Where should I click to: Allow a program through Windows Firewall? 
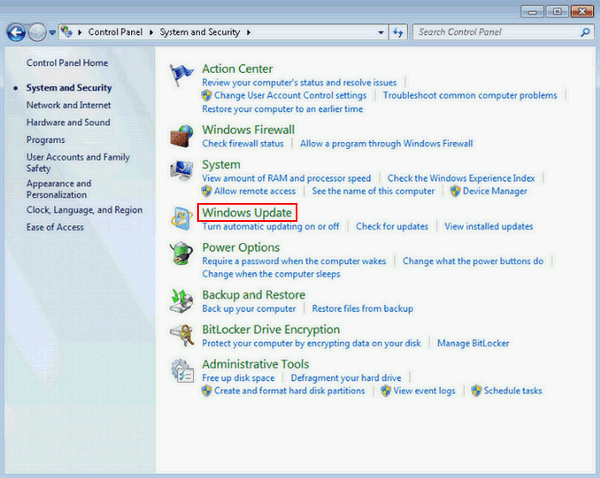(386, 144)
